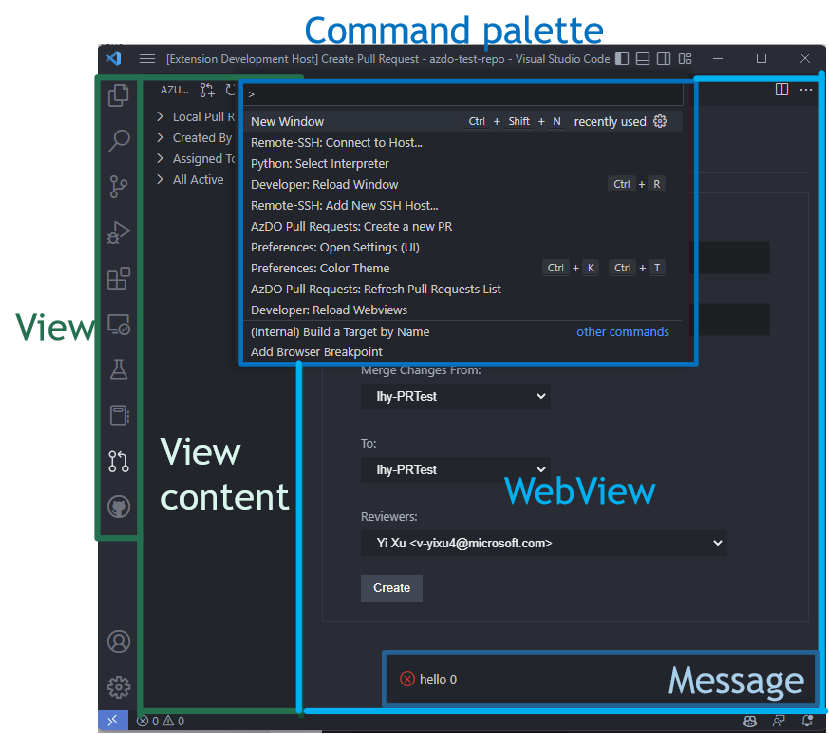Open the Explorer view in activity bar

coord(118,96)
